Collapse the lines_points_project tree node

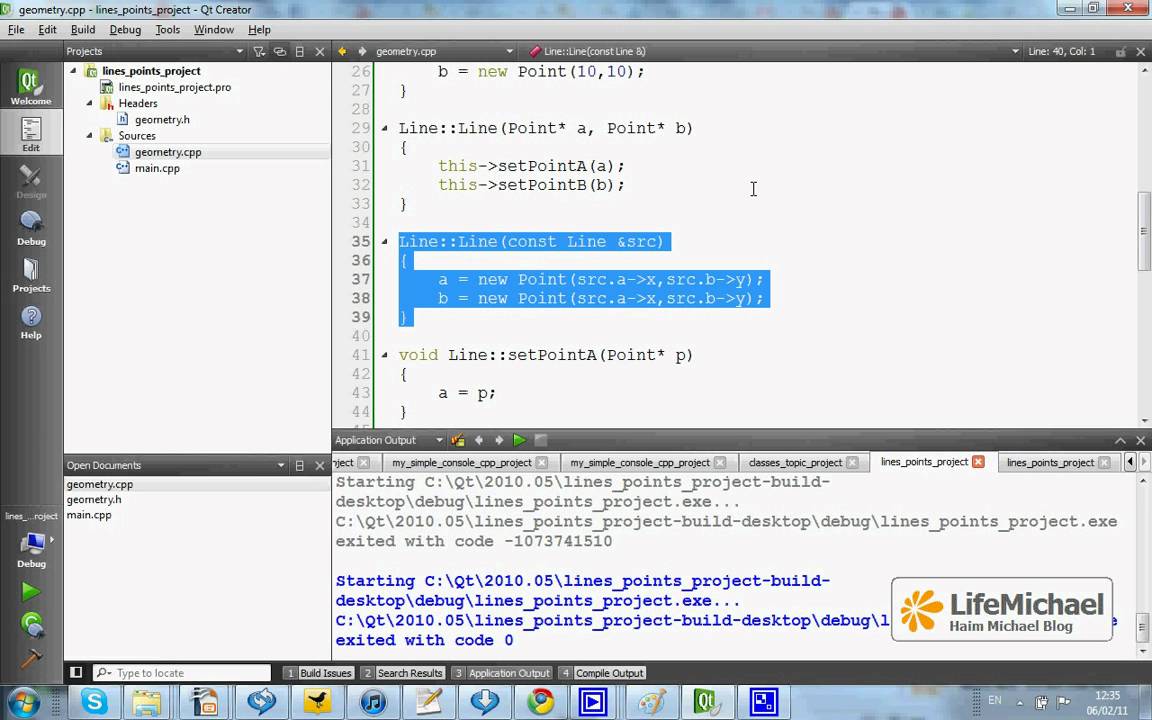point(73,71)
